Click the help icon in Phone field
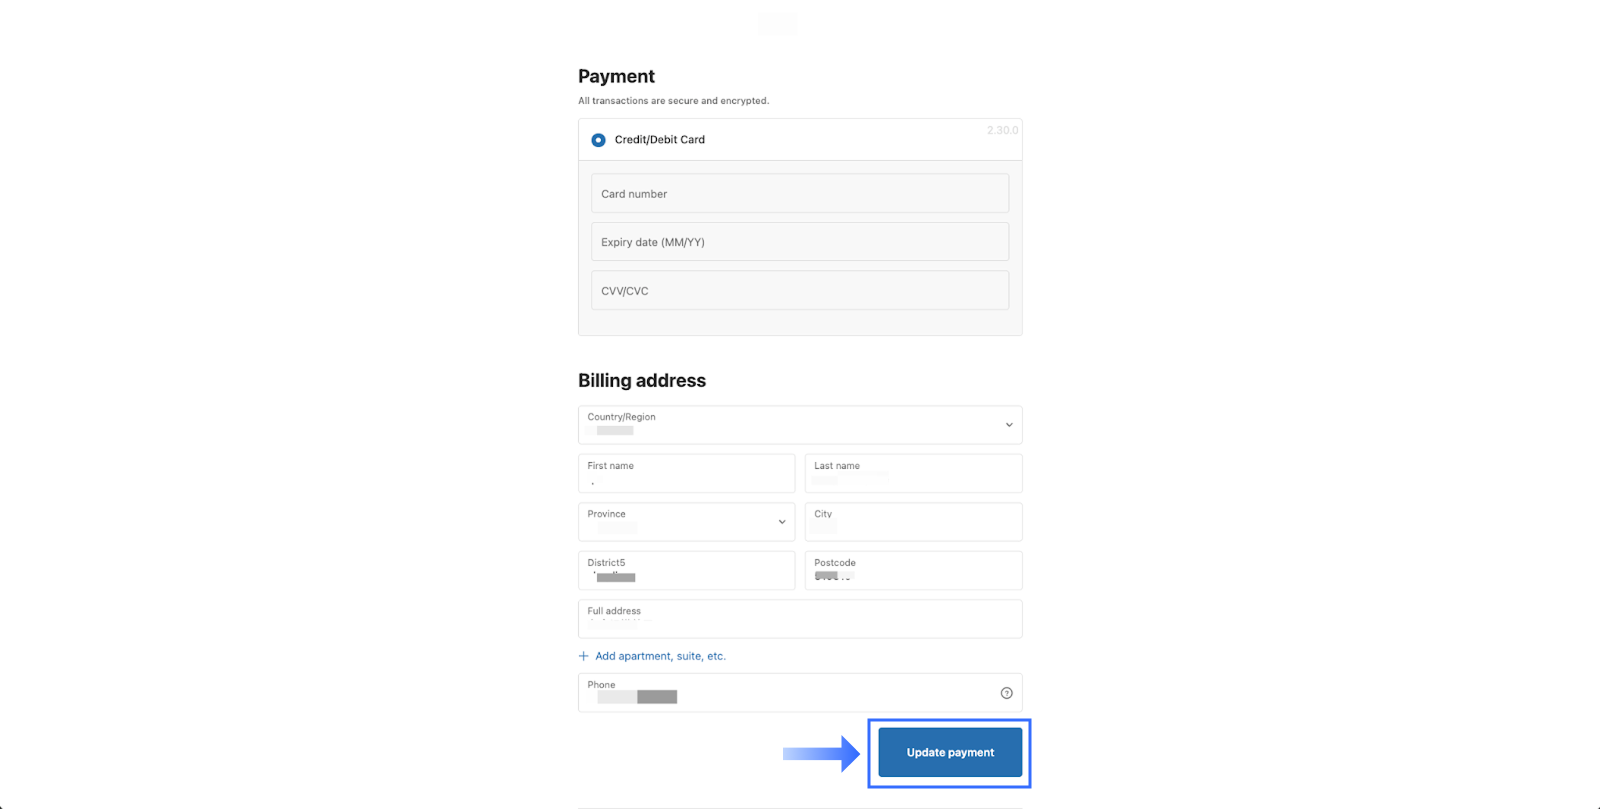The height and width of the screenshot is (809, 1600). pyautogui.click(x=1006, y=693)
